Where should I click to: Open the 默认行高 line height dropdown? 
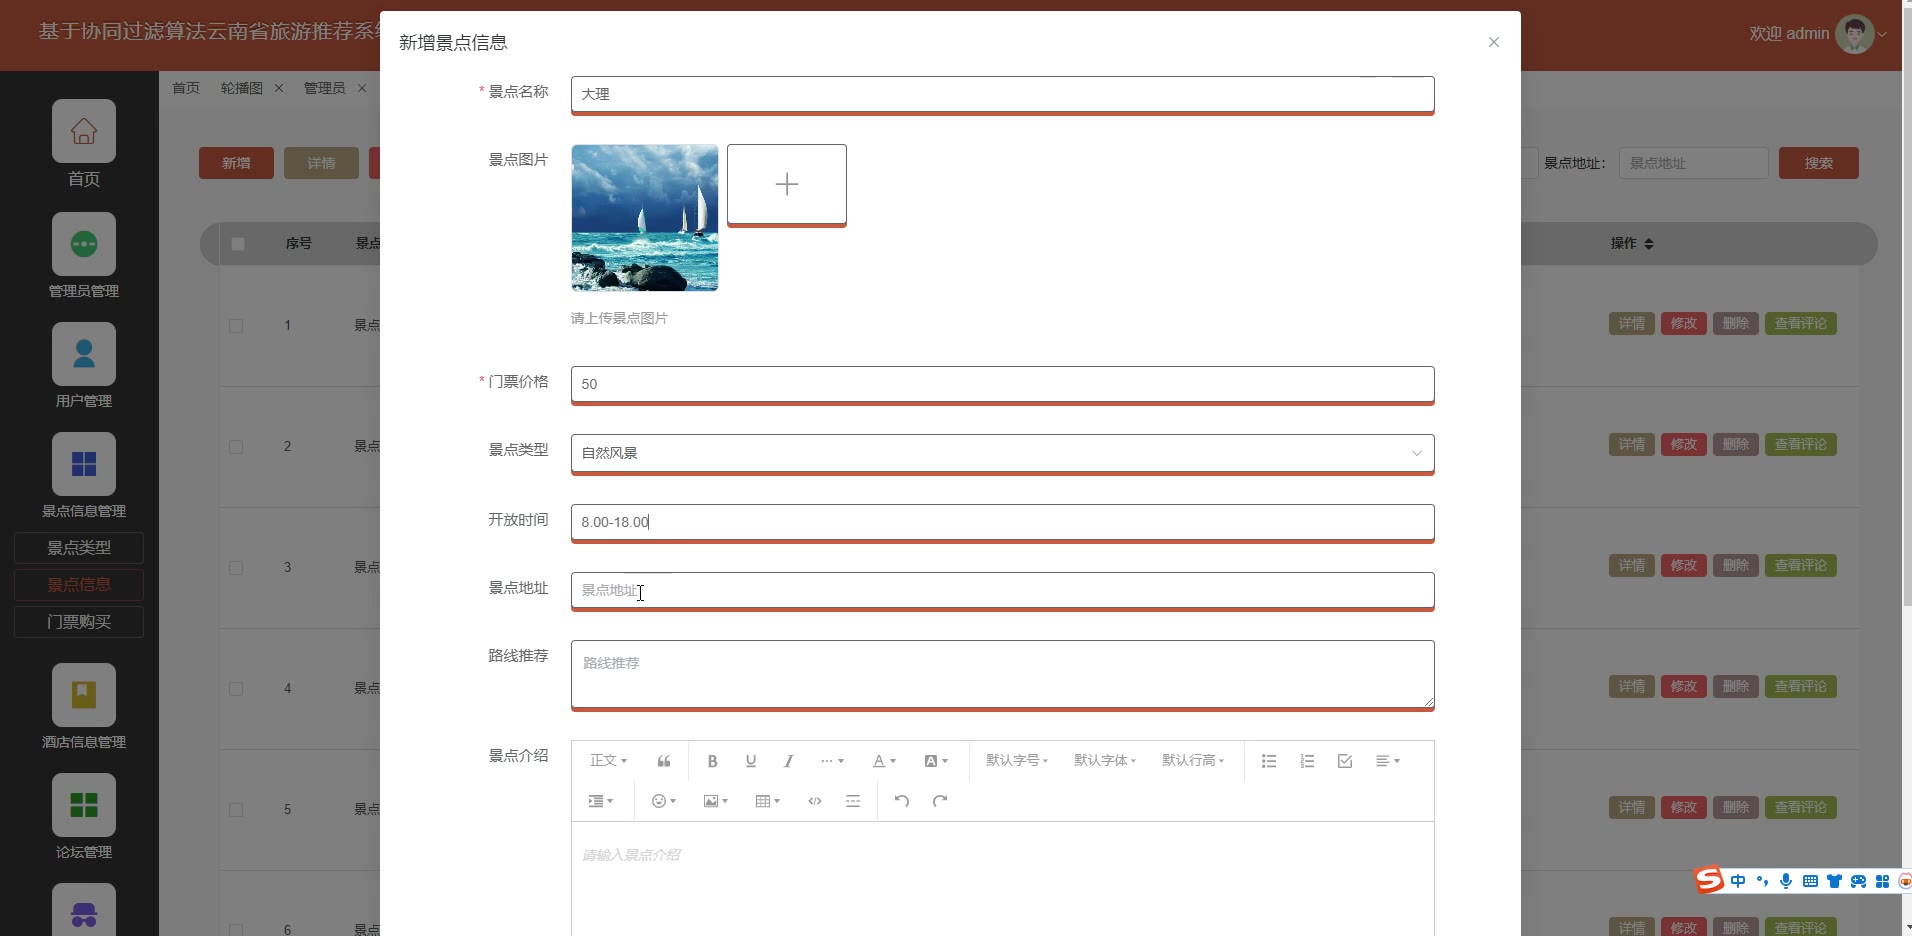pos(1193,761)
